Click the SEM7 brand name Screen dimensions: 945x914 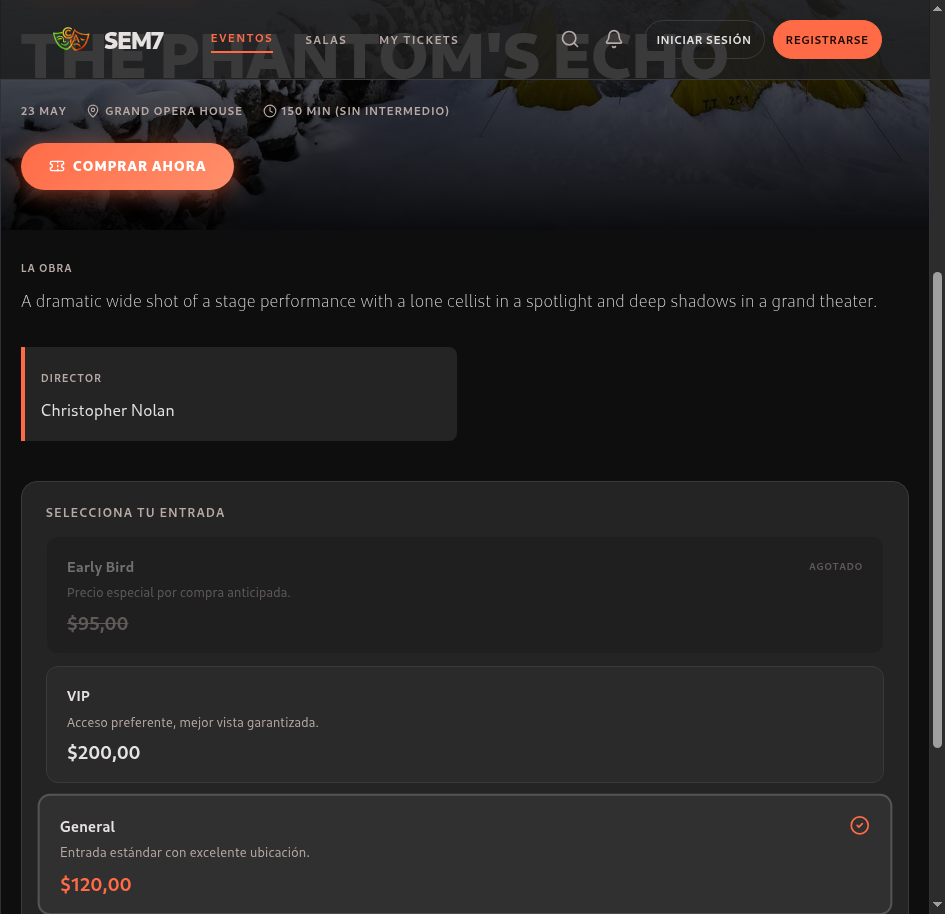pyautogui.click(x=134, y=40)
